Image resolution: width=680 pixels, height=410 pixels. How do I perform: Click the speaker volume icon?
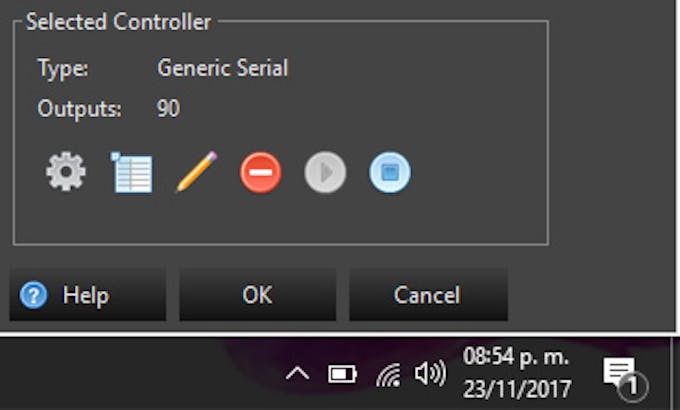click(430, 374)
